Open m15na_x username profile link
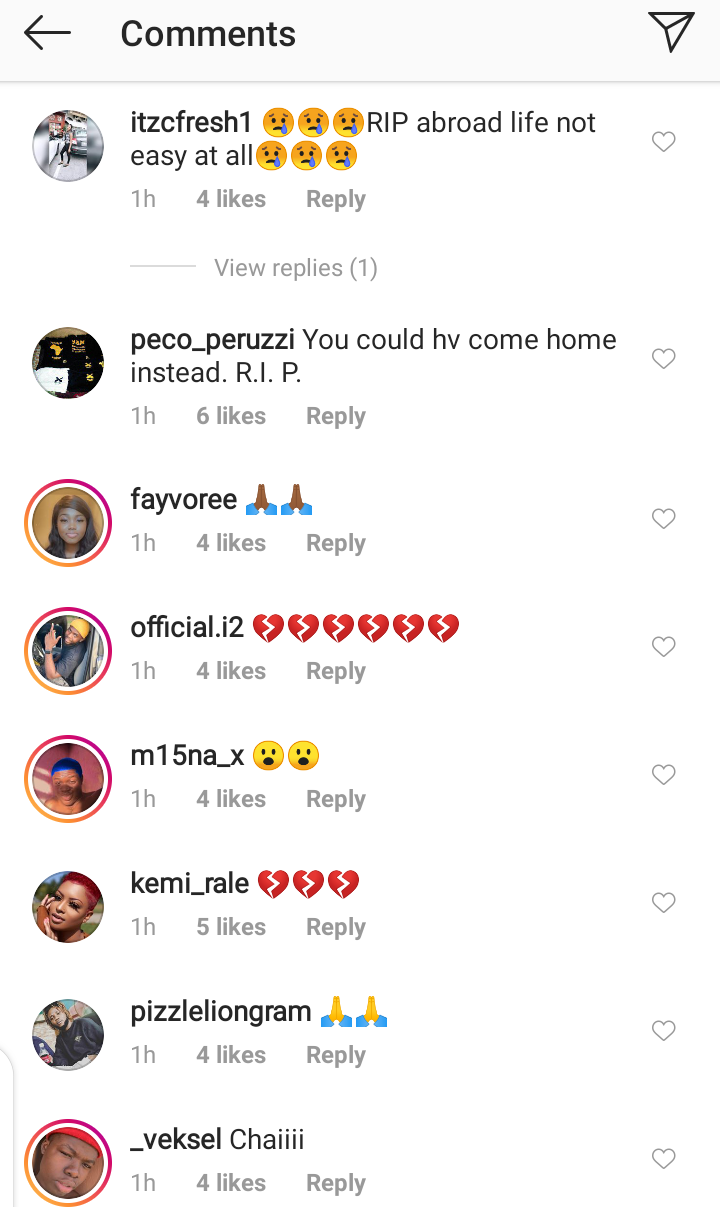720x1207 pixels. [x=187, y=756]
